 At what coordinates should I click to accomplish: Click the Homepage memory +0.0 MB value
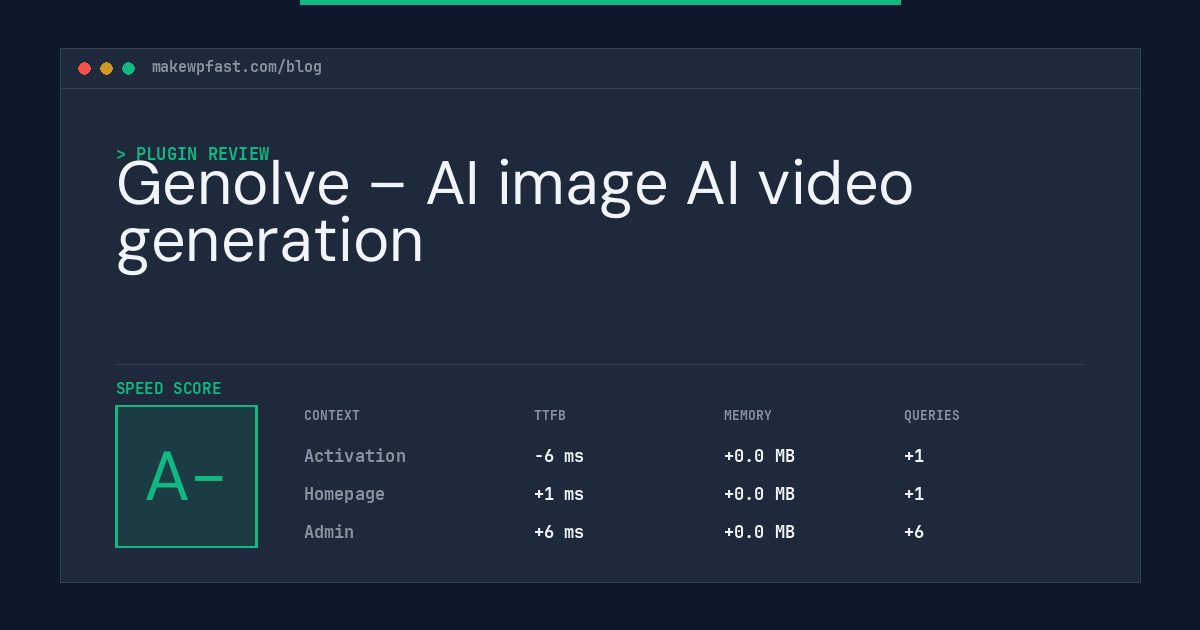coord(759,494)
